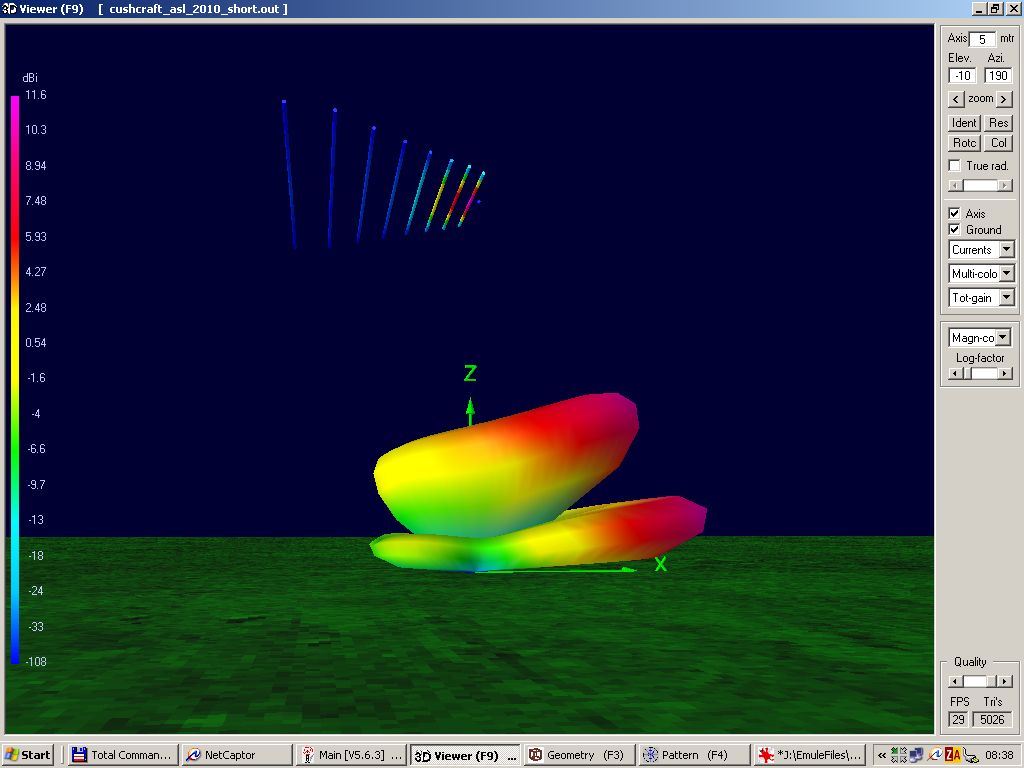Expand the Currents dropdown
The image size is (1024, 768).
pos(1006,250)
